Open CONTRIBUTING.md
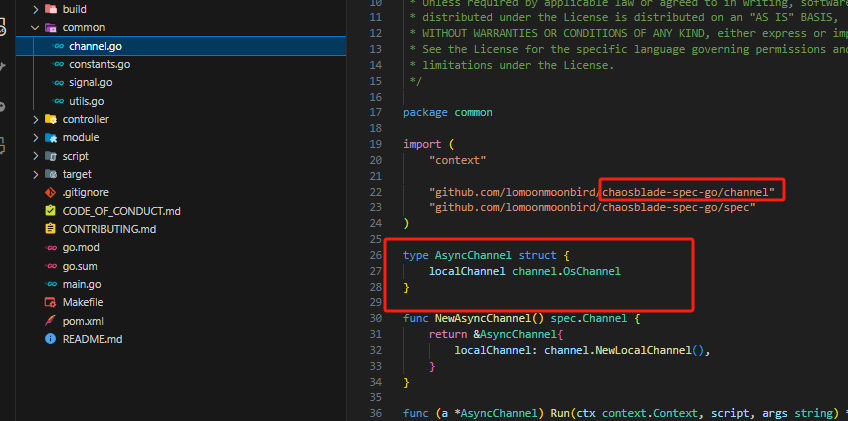The width and height of the screenshot is (848, 421). 109,229
